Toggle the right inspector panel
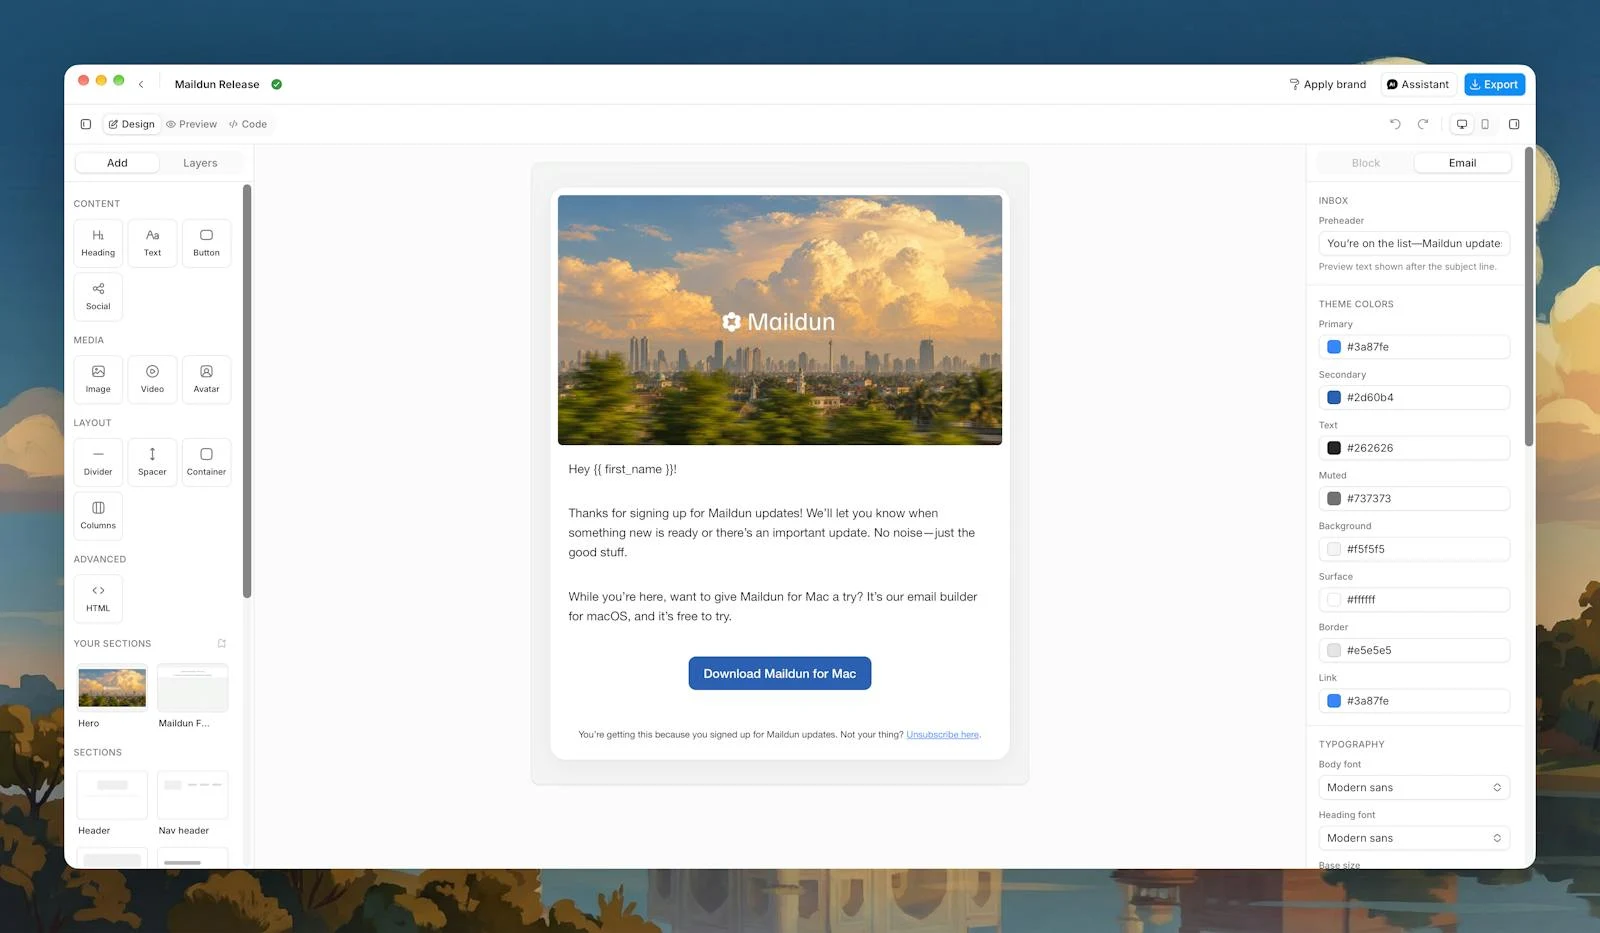 click(x=1514, y=124)
